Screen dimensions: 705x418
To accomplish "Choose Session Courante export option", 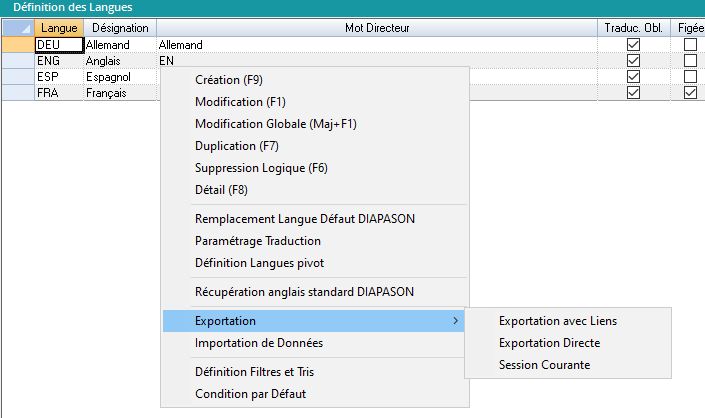I will coord(544,365).
